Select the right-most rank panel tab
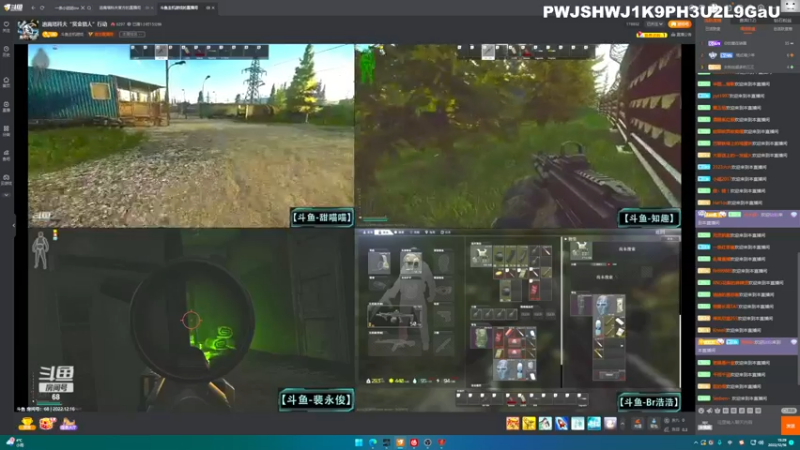 783,29
